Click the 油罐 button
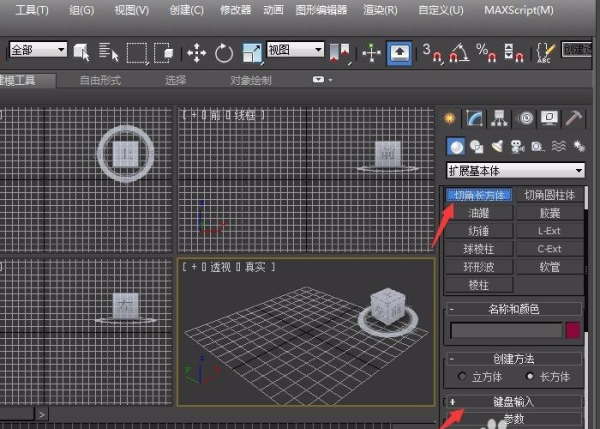 point(479,213)
